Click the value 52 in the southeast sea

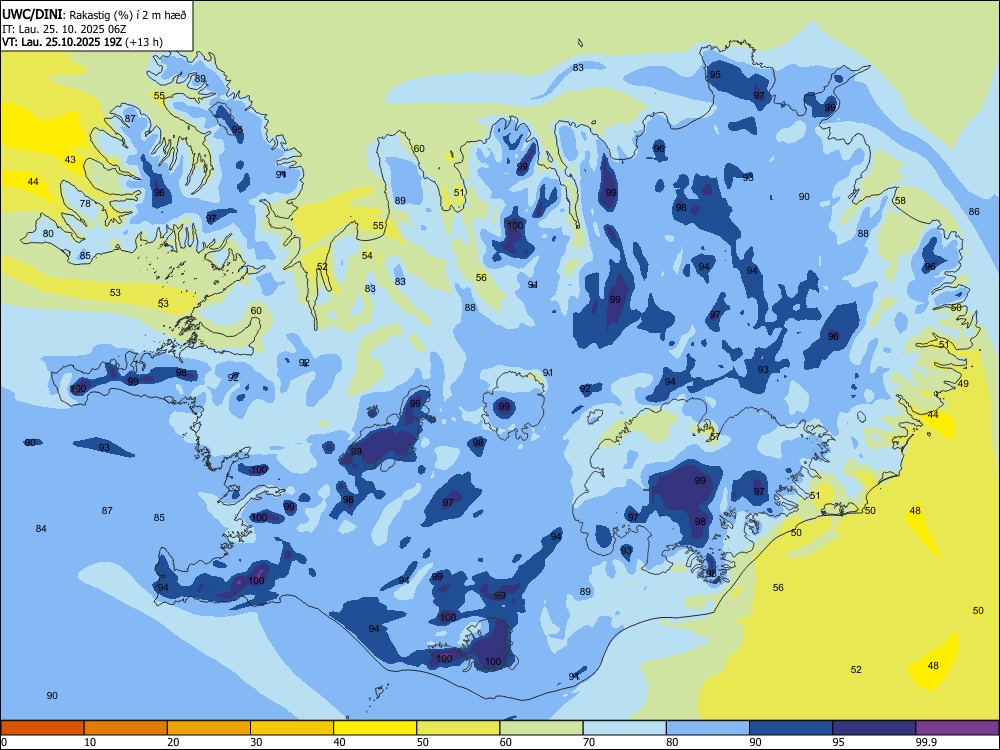point(857,670)
